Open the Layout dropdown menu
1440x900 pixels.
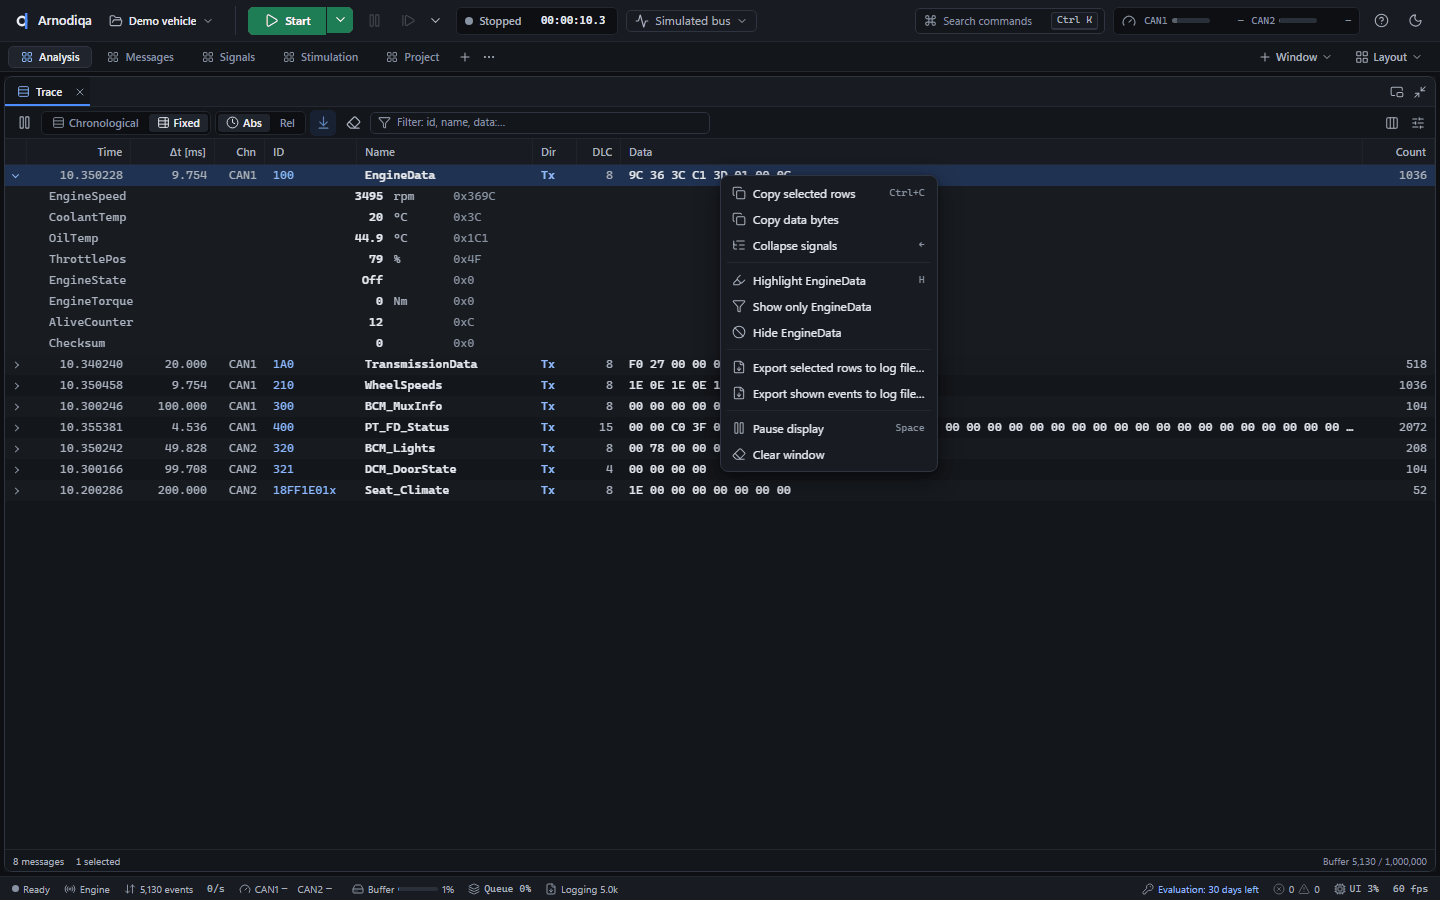1388,57
